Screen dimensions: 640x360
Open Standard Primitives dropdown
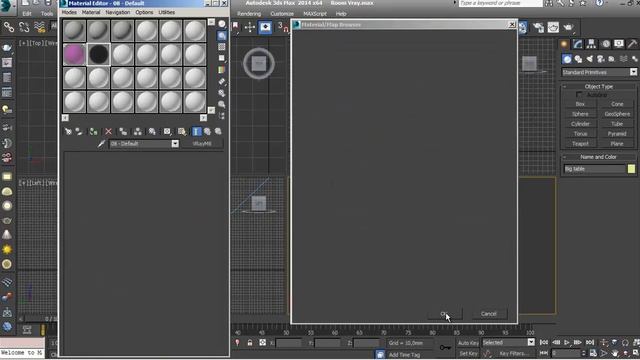[x=599, y=72]
